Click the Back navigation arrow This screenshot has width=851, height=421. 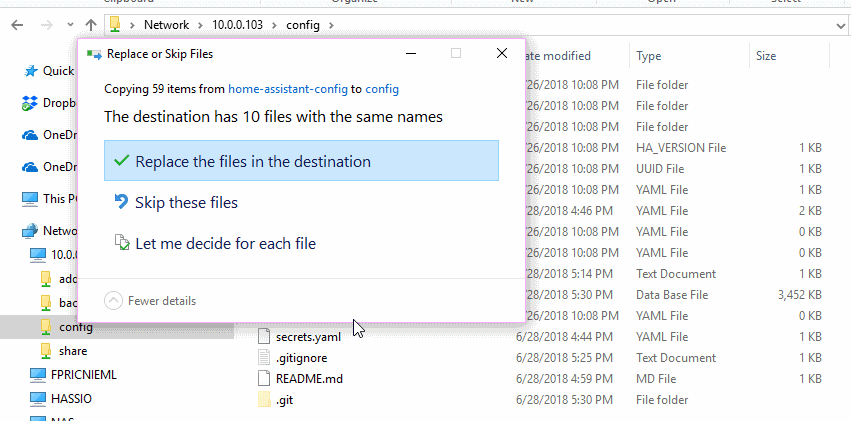pos(17,25)
